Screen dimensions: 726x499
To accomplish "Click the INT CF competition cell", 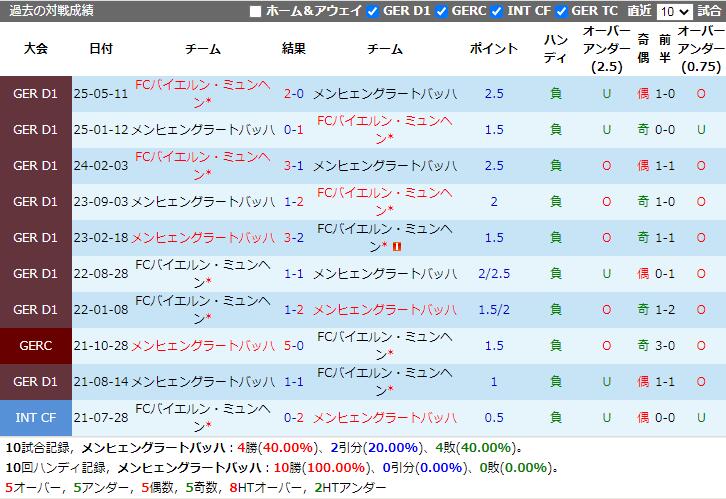I will coord(36,417).
